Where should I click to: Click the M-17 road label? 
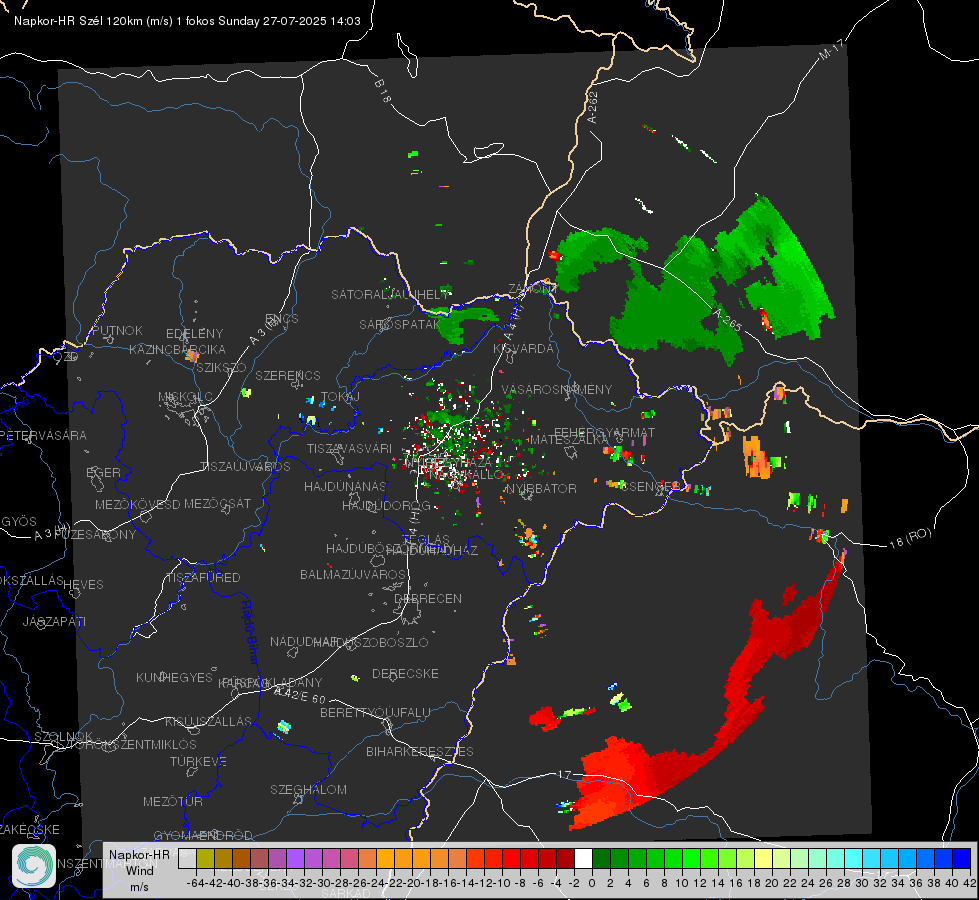tap(831, 50)
